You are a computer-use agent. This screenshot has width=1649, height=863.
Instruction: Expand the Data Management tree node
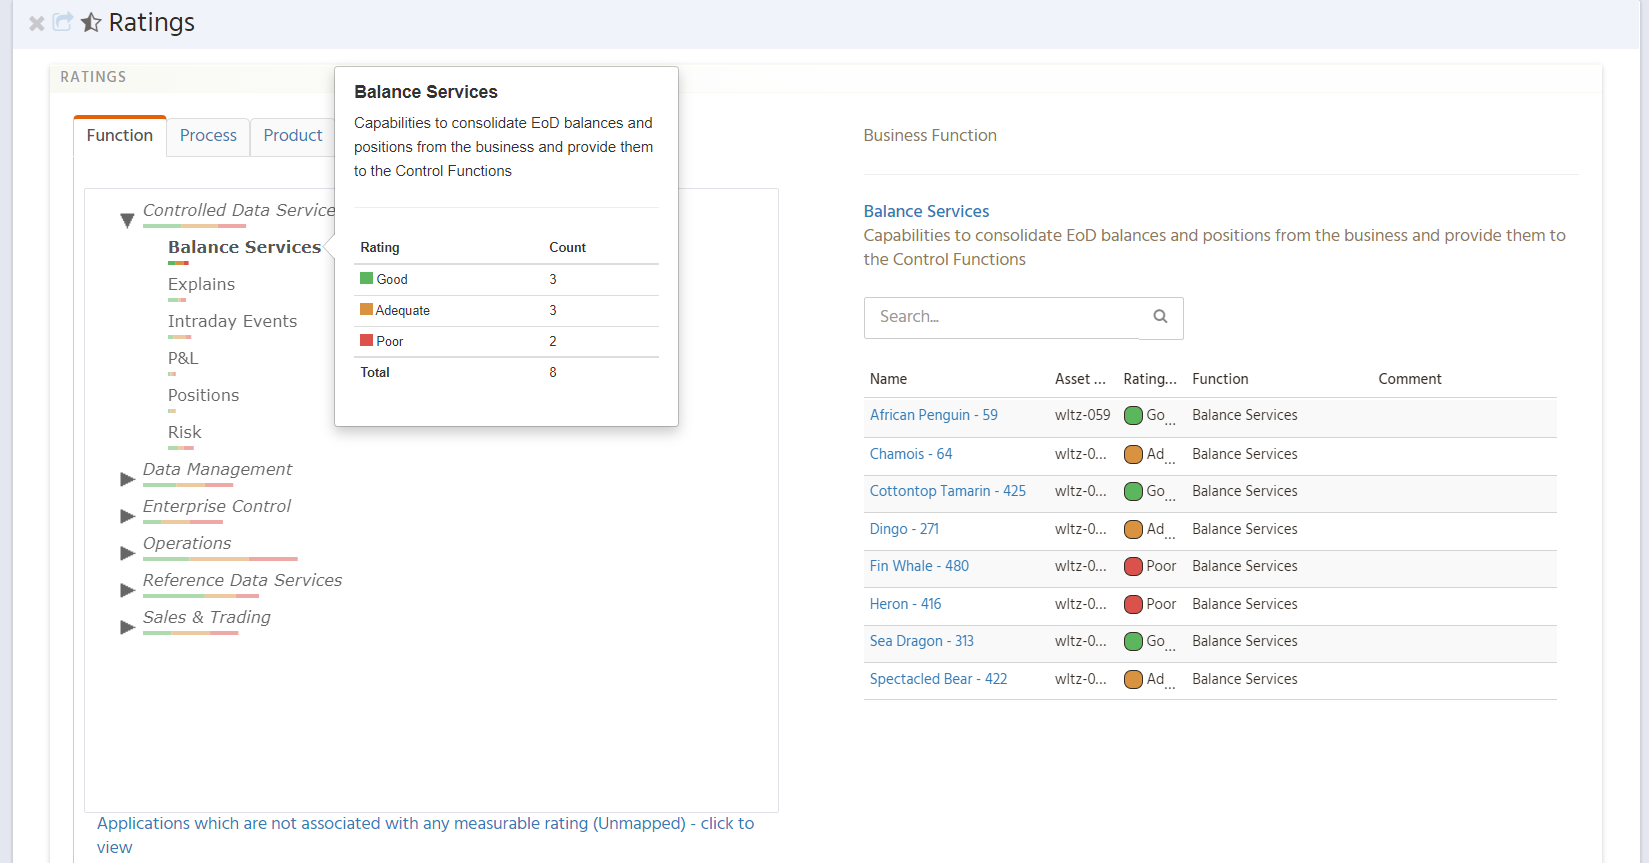coord(127,479)
